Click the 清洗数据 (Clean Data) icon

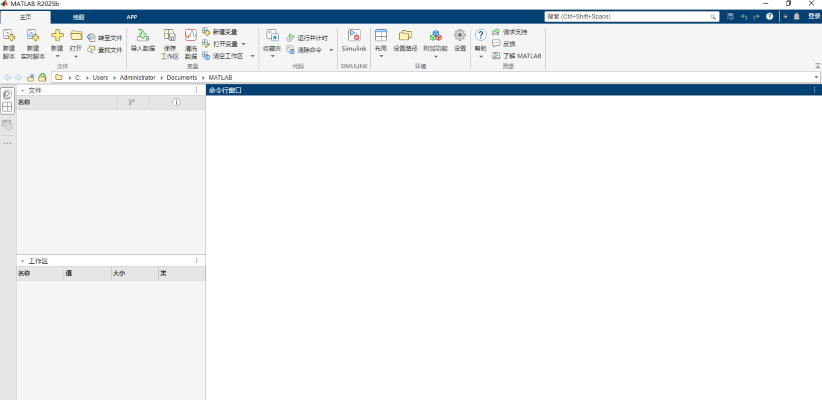191,35
